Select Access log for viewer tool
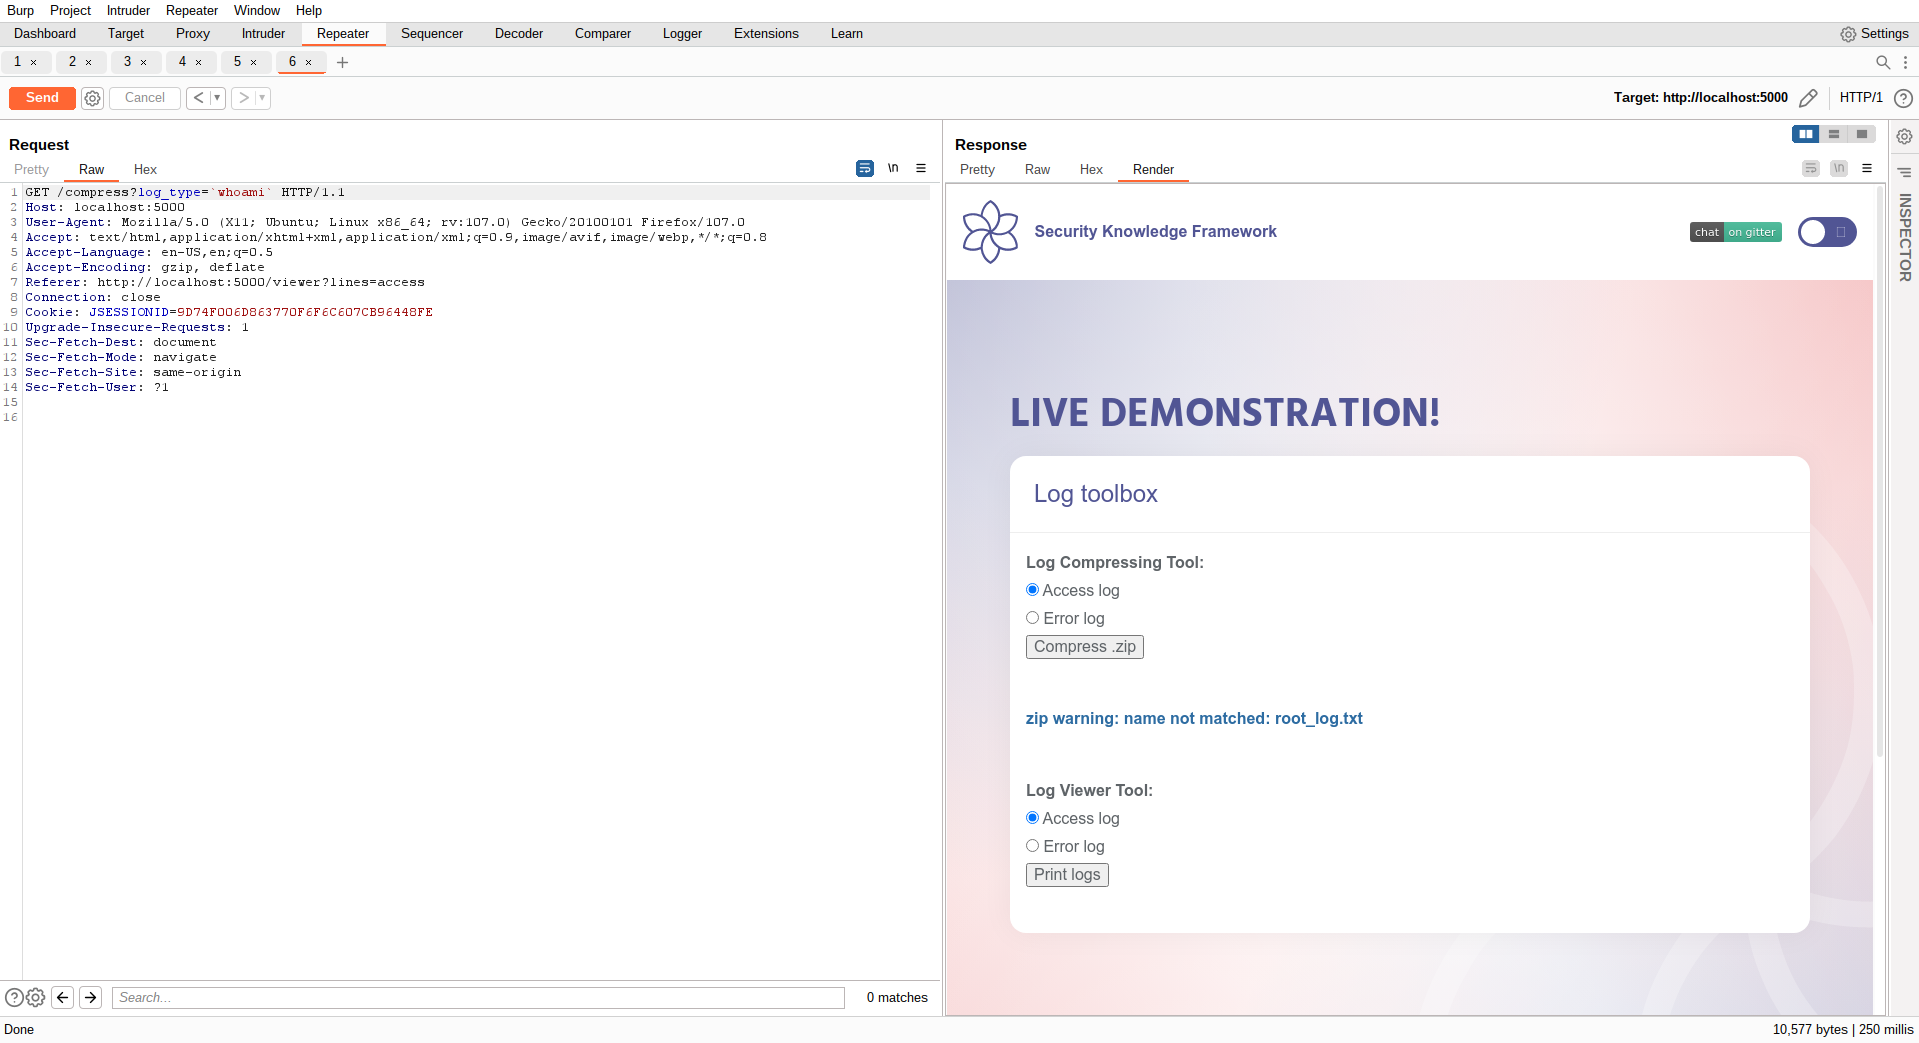The image size is (1919, 1043). pyautogui.click(x=1032, y=818)
